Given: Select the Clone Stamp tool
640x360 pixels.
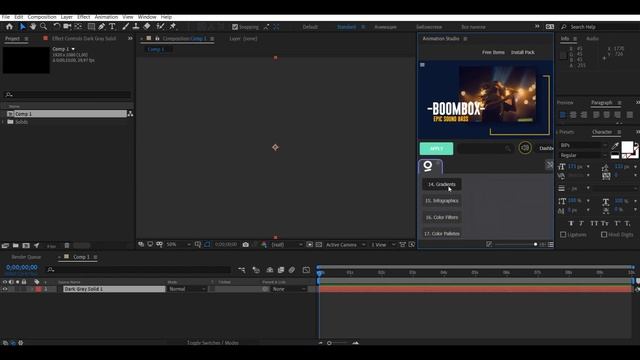Looking at the screenshot, I should click(x=136, y=27).
